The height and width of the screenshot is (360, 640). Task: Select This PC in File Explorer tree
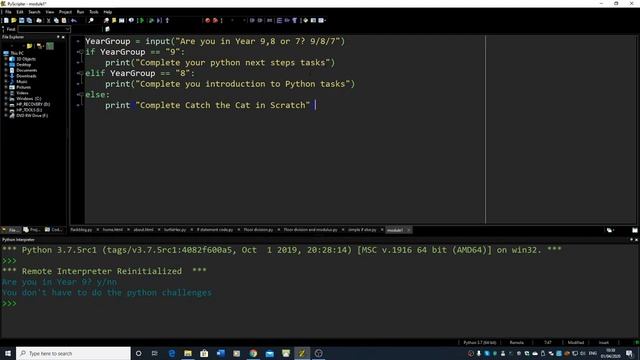click(x=17, y=53)
